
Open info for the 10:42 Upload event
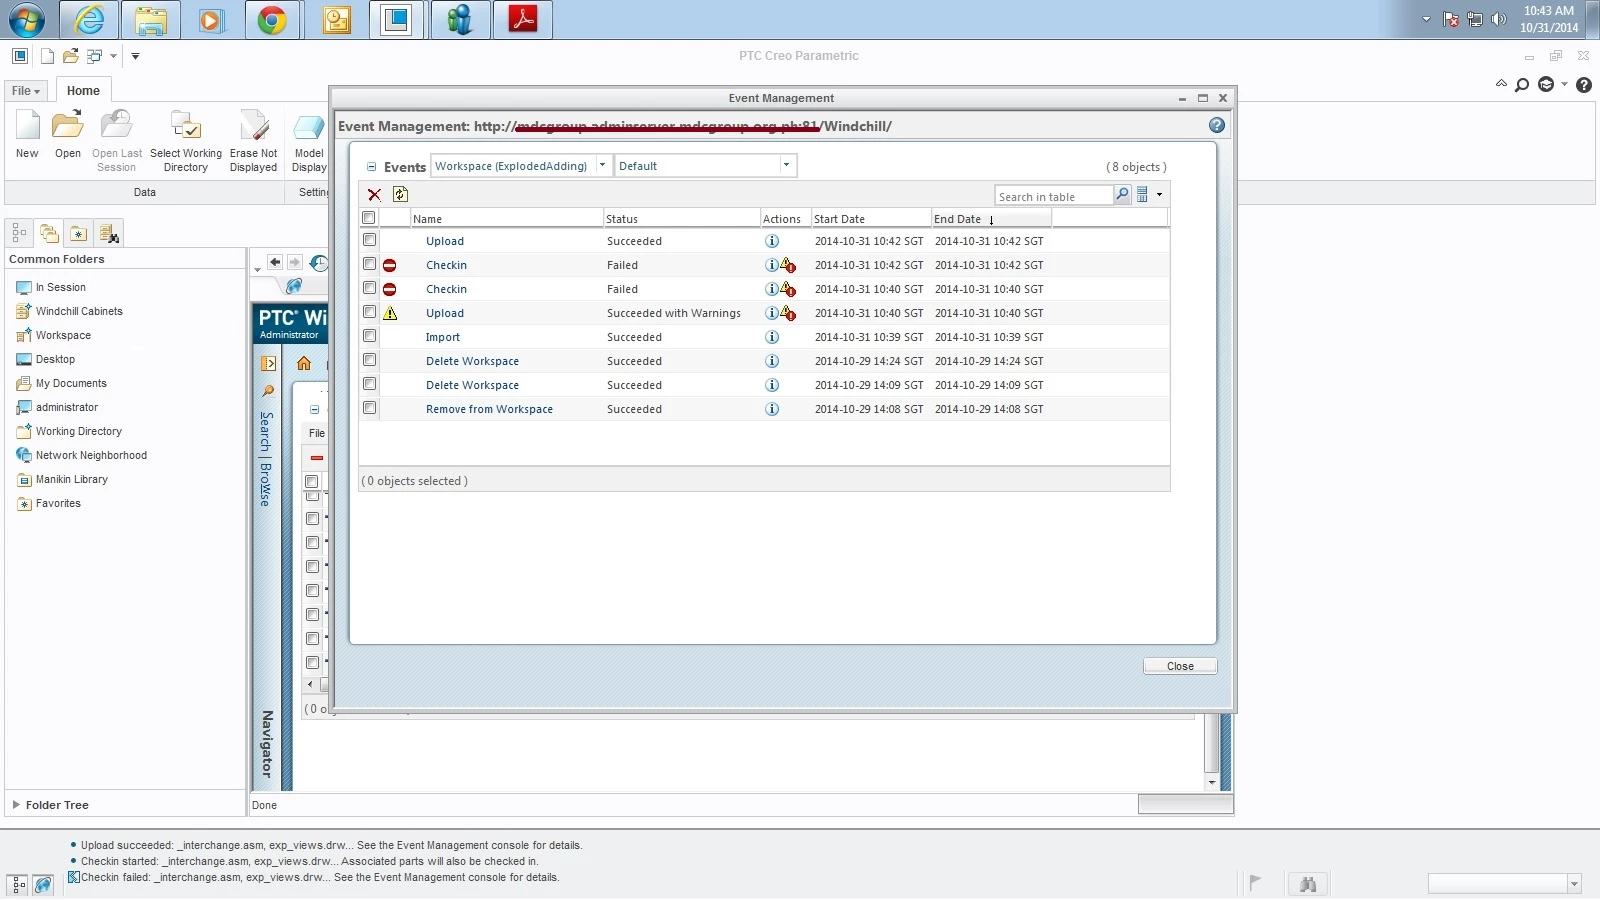click(772, 241)
